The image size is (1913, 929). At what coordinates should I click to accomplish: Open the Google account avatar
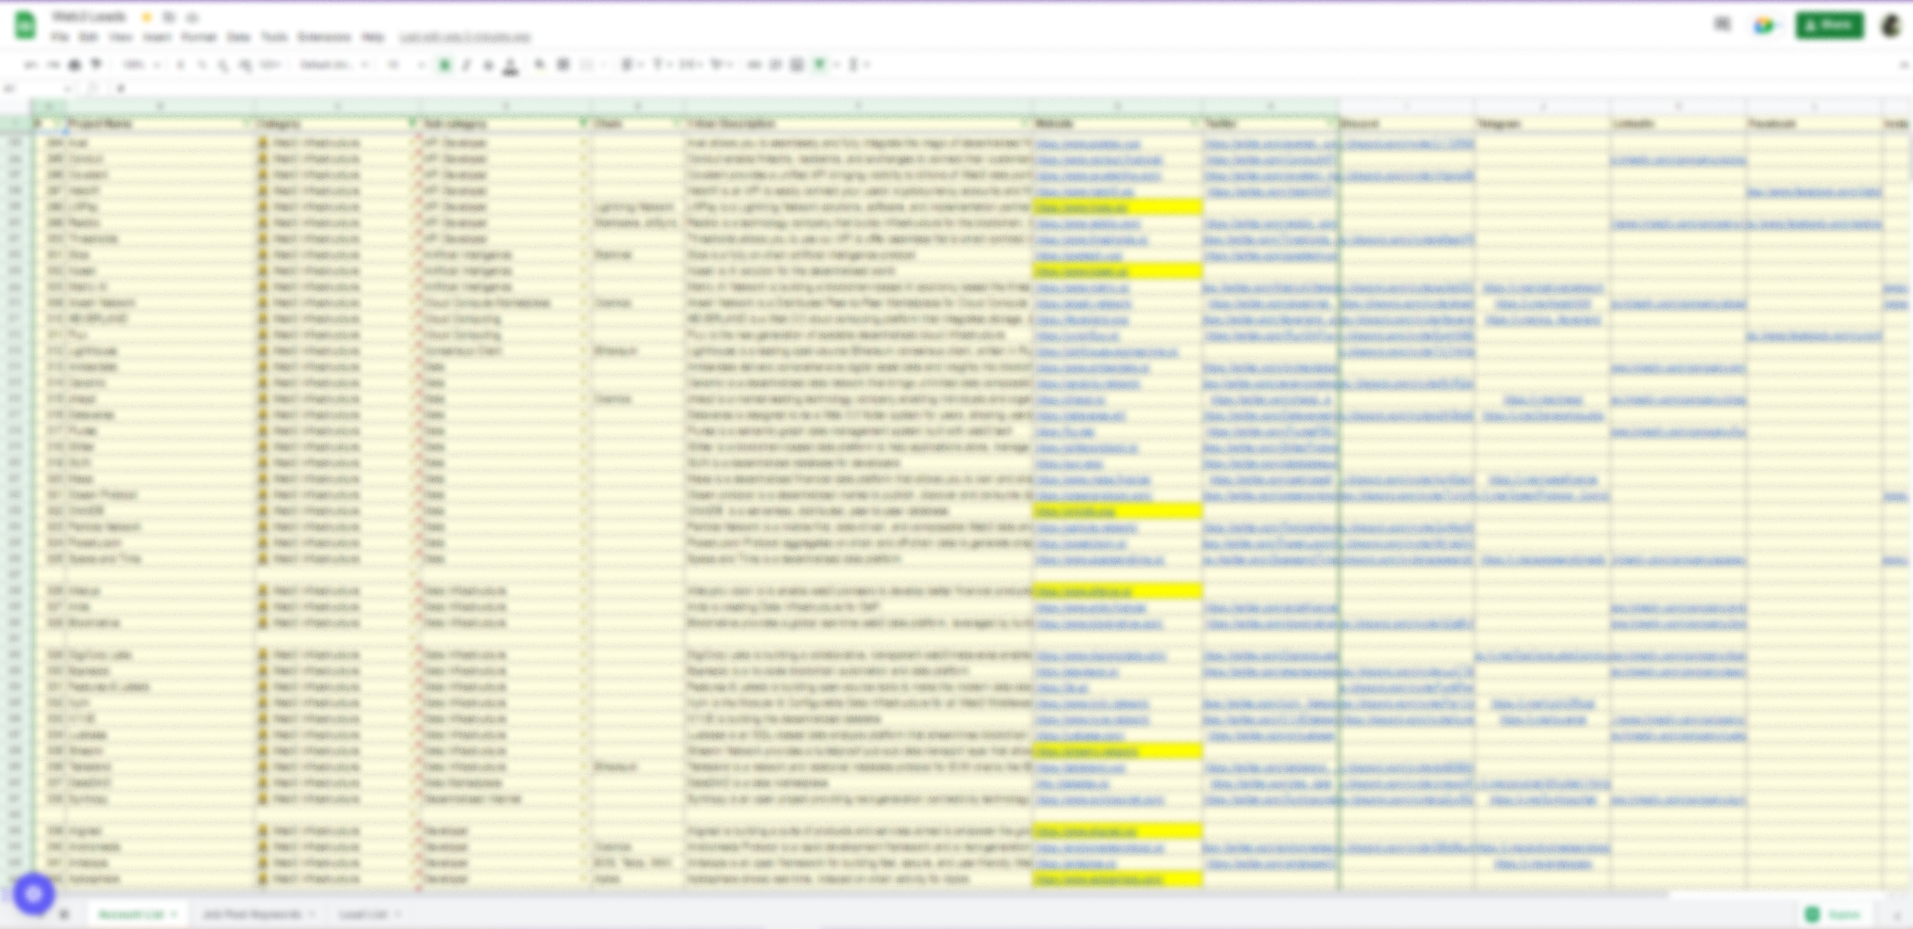point(1890,25)
